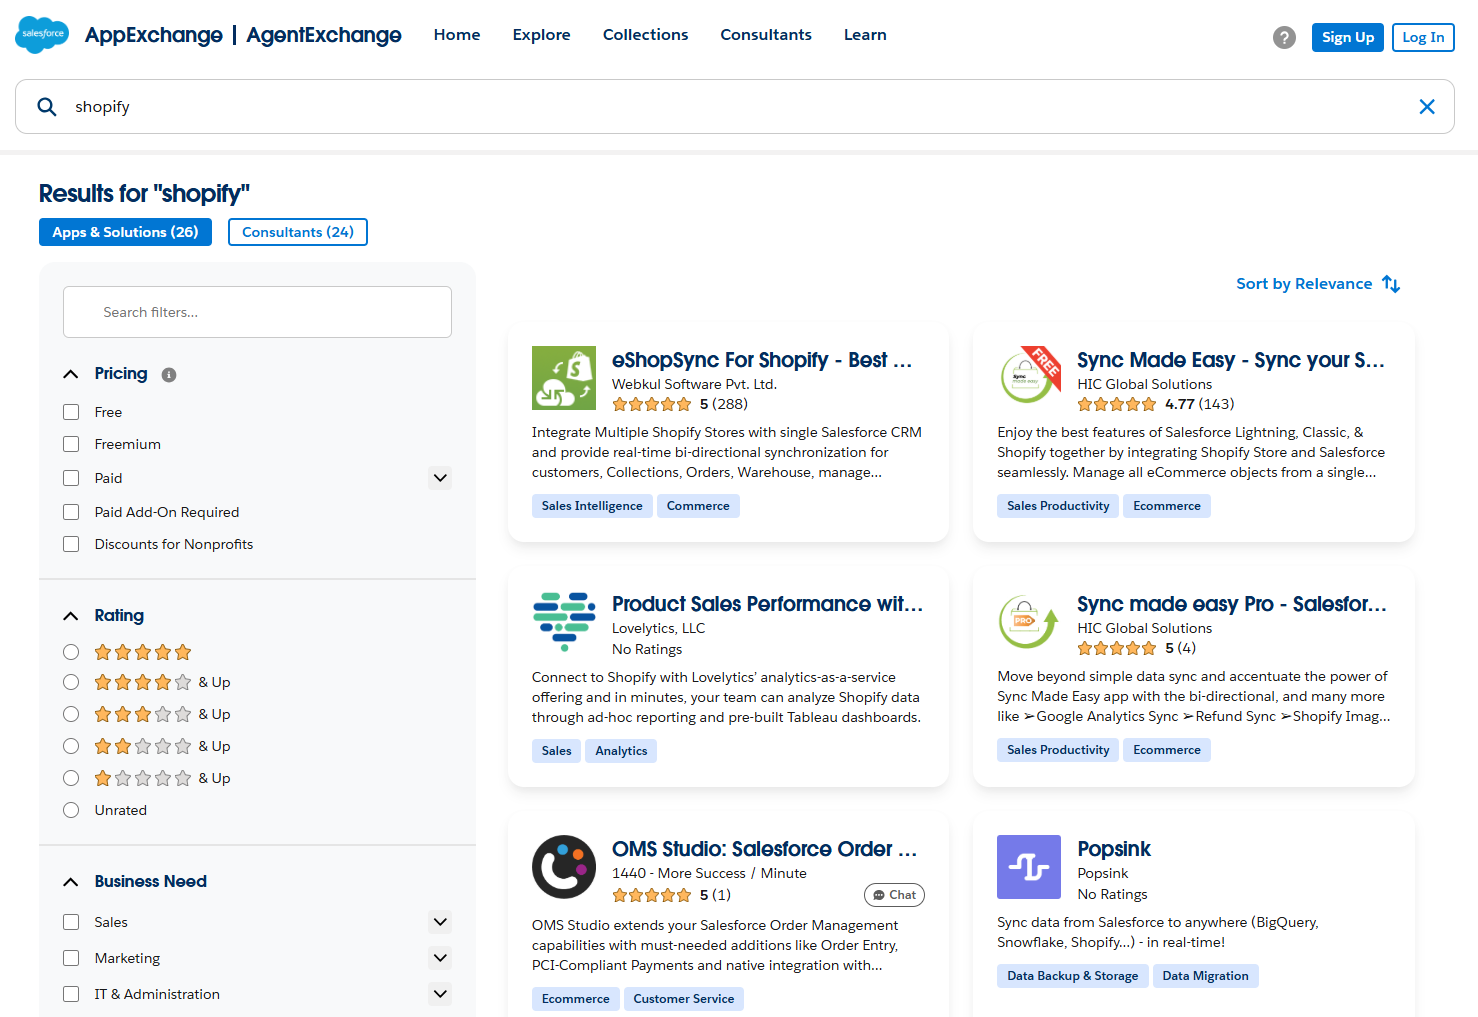1478x1017 pixels.
Task: Open the Sort by Relevance dropdown
Action: pyautogui.click(x=1317, y=284)
